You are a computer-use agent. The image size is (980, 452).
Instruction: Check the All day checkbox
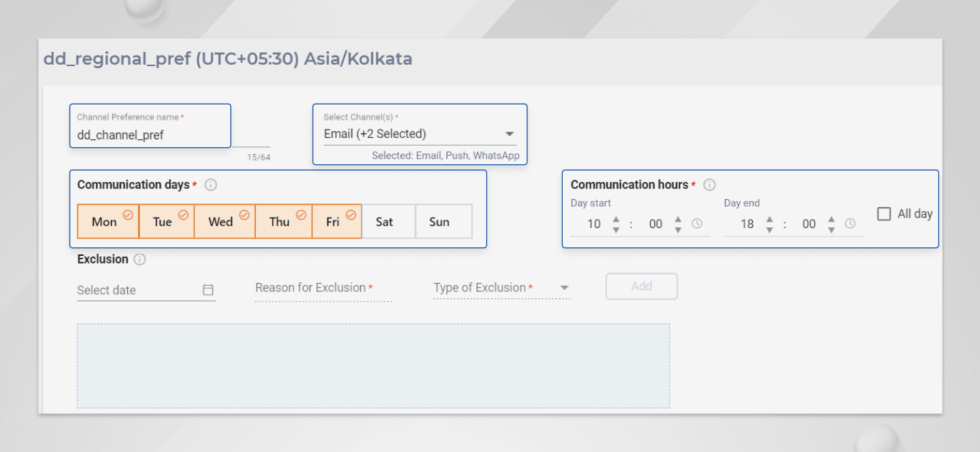click(884, 214)
